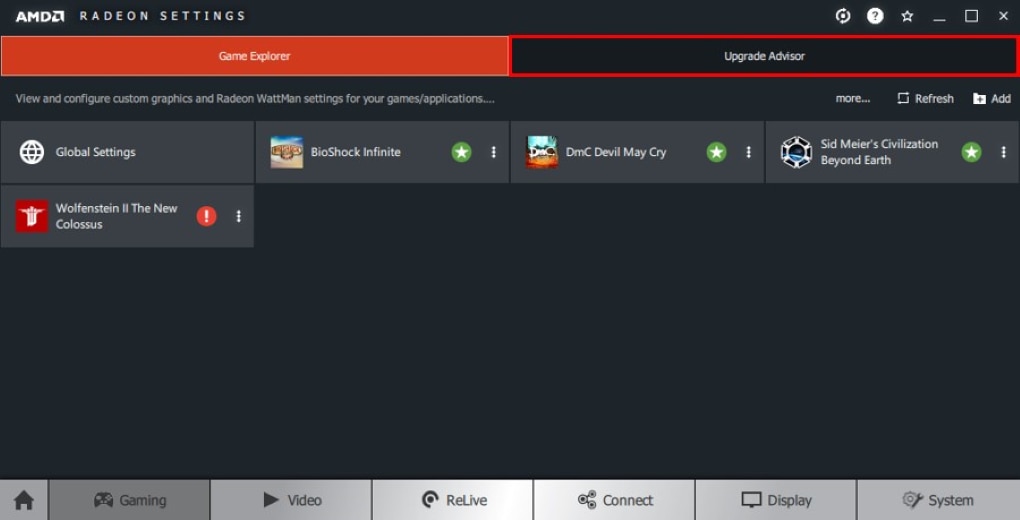Screen dimensions: 1020x520
Task: Click the green star badge on BioShock Infinite
Action: (461, 152)
